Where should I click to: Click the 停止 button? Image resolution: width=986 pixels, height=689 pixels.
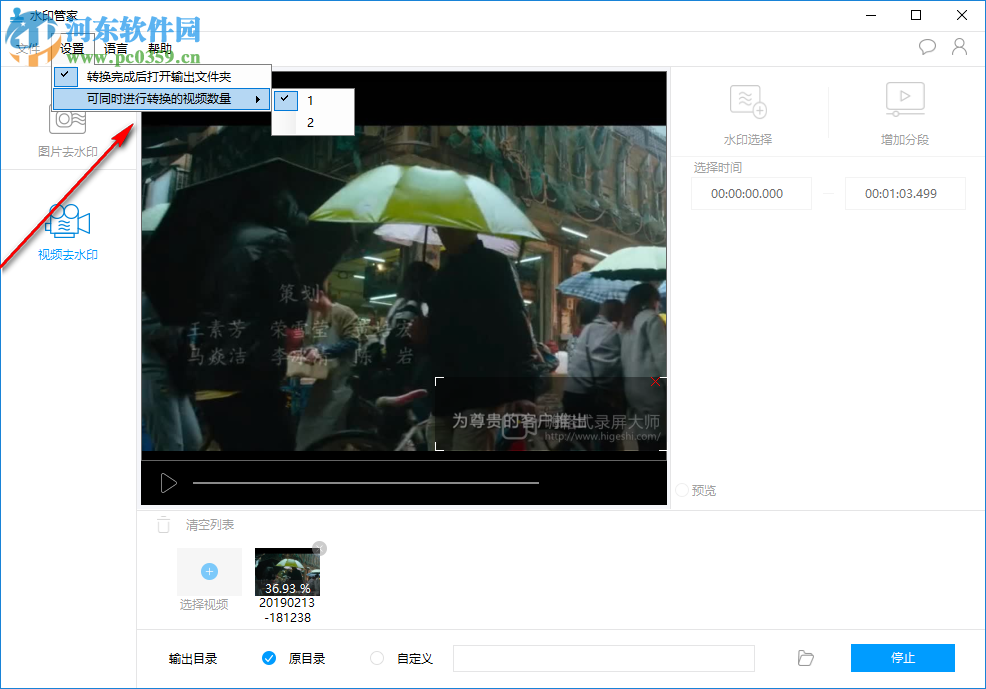(x=903, y=658)
